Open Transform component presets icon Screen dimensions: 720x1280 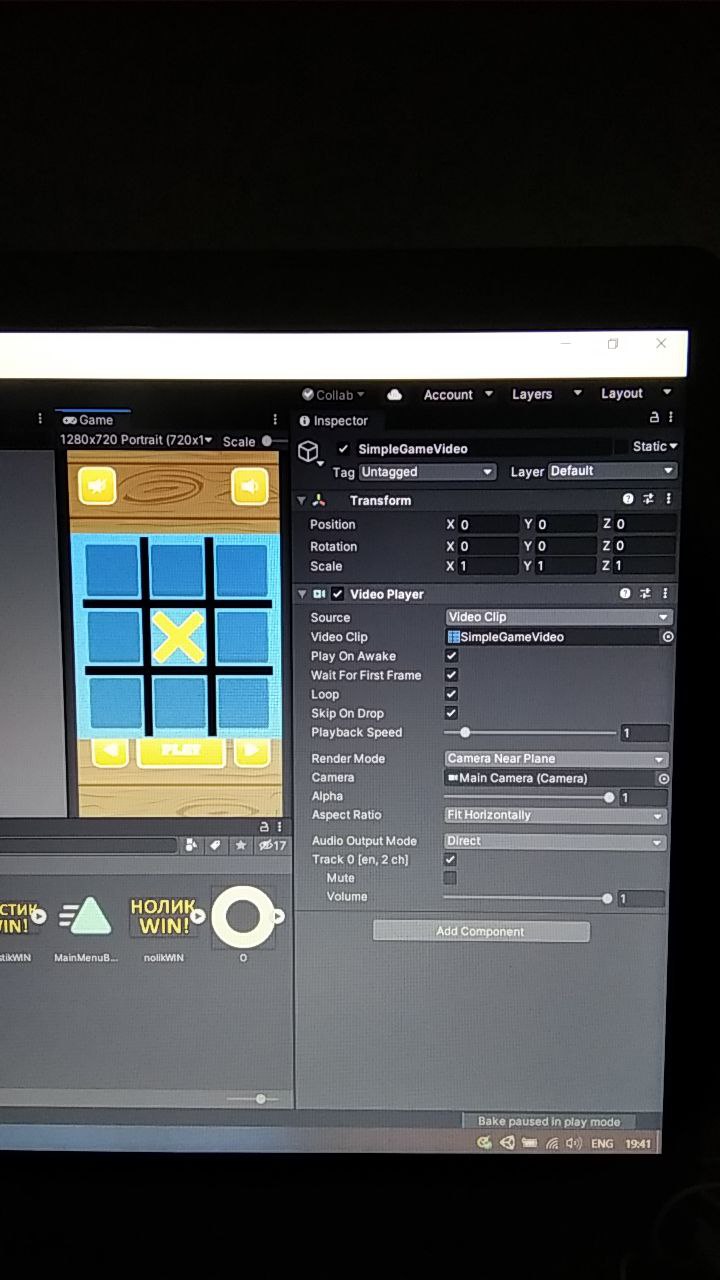click(648, 499)
